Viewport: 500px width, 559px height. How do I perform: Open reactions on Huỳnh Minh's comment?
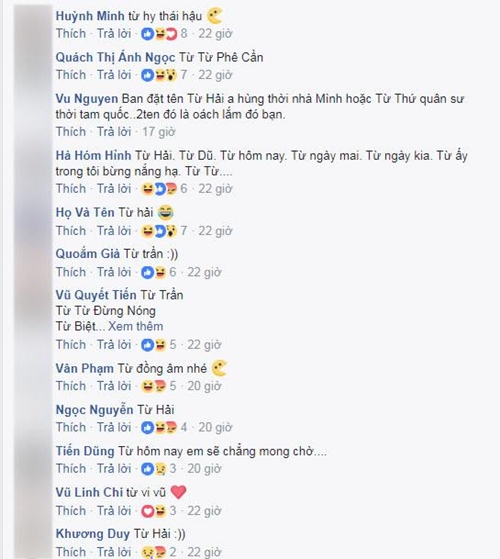[x=164, y=34]
